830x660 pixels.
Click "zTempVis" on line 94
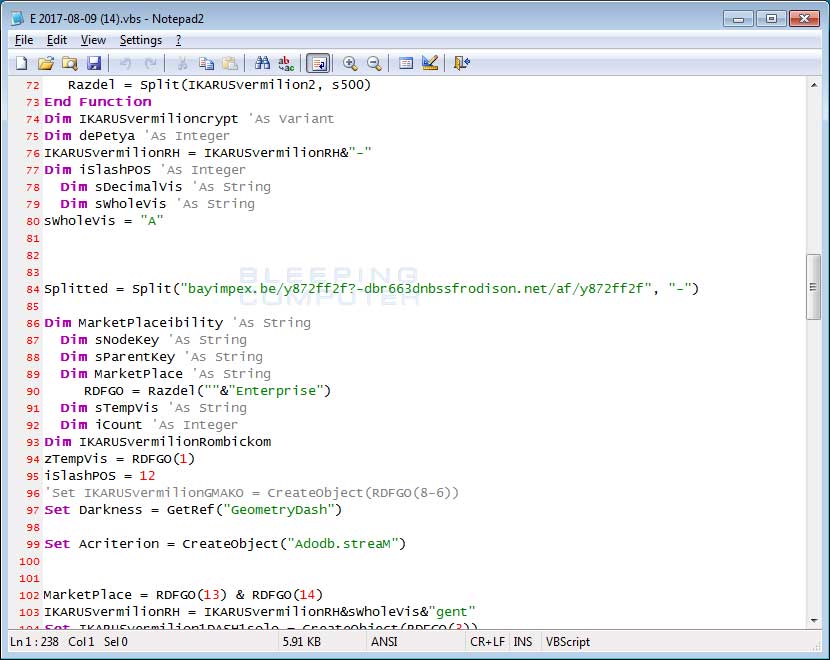(x=76, y=459)
